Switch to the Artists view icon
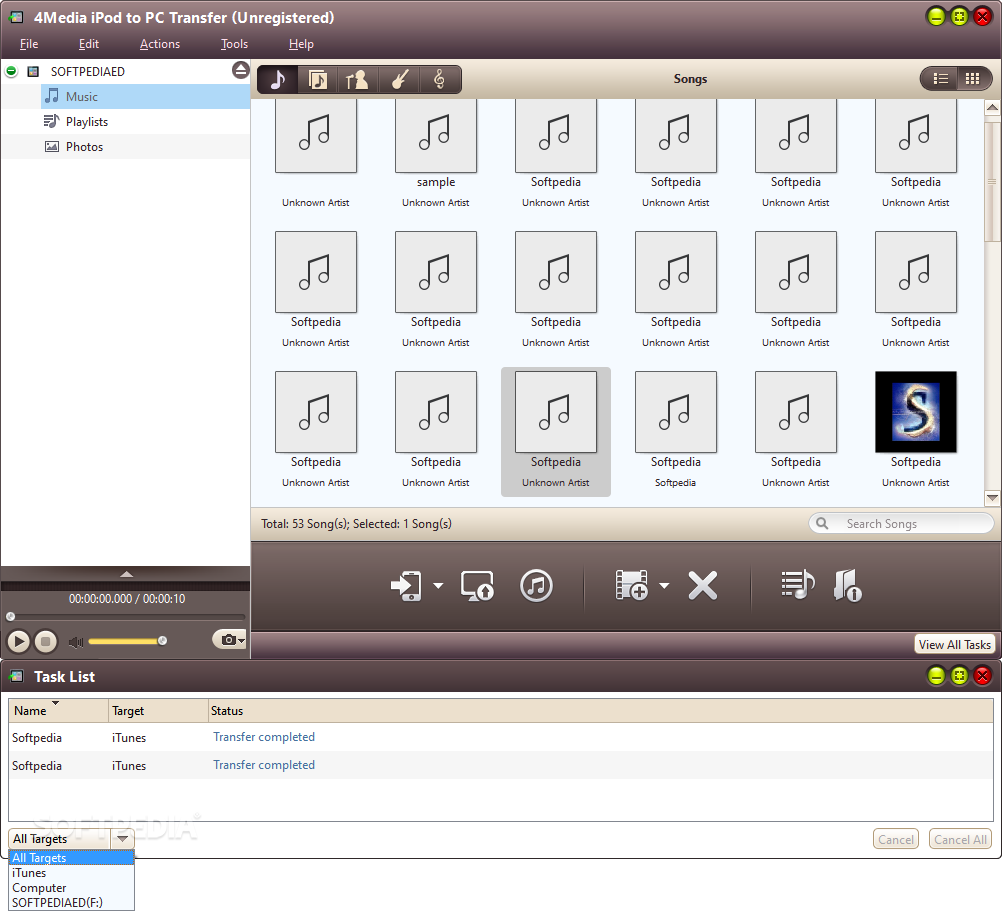Screen dimensions: 1002x911 click(357, 80)
